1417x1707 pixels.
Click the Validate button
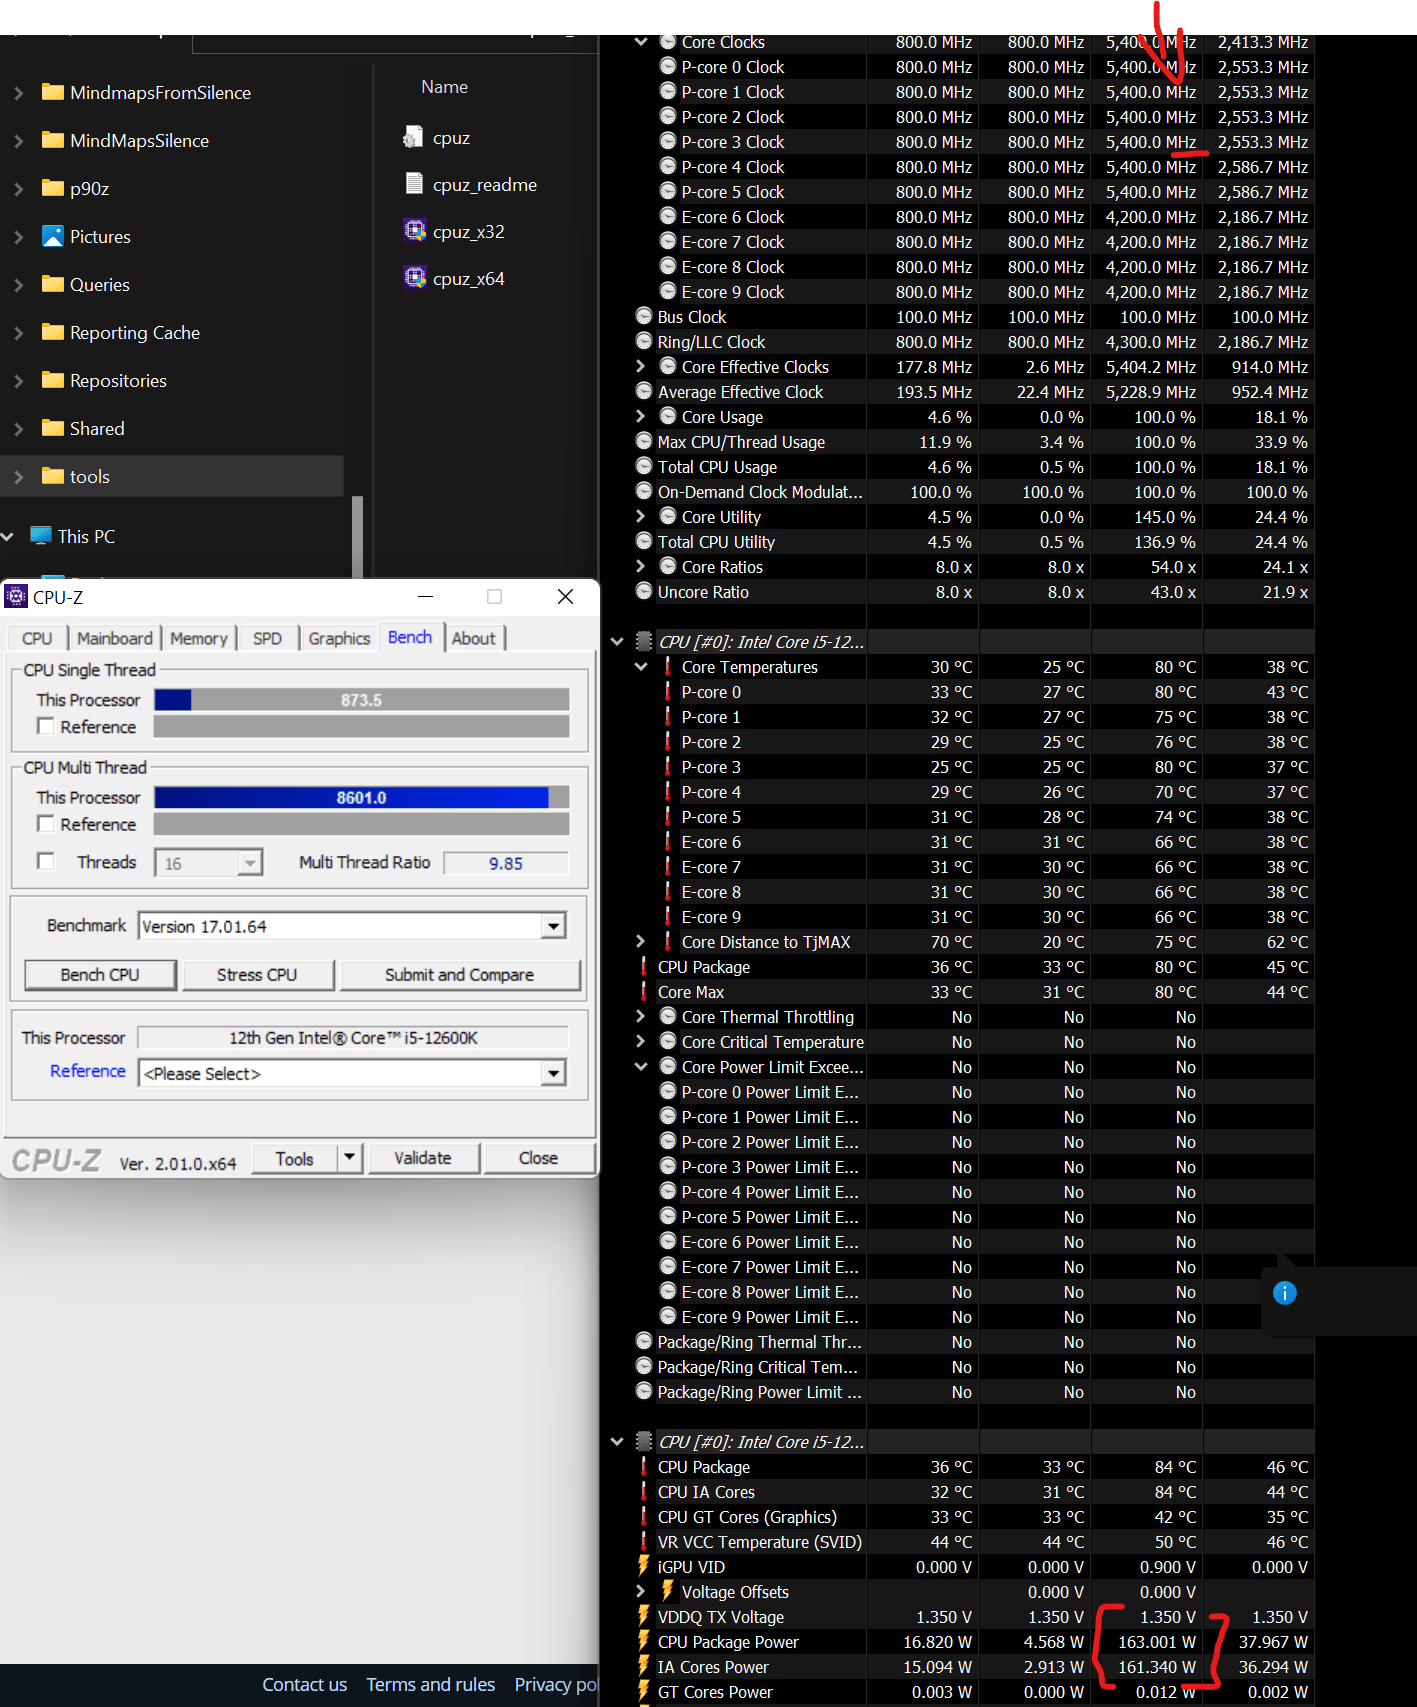(423, 1158)
